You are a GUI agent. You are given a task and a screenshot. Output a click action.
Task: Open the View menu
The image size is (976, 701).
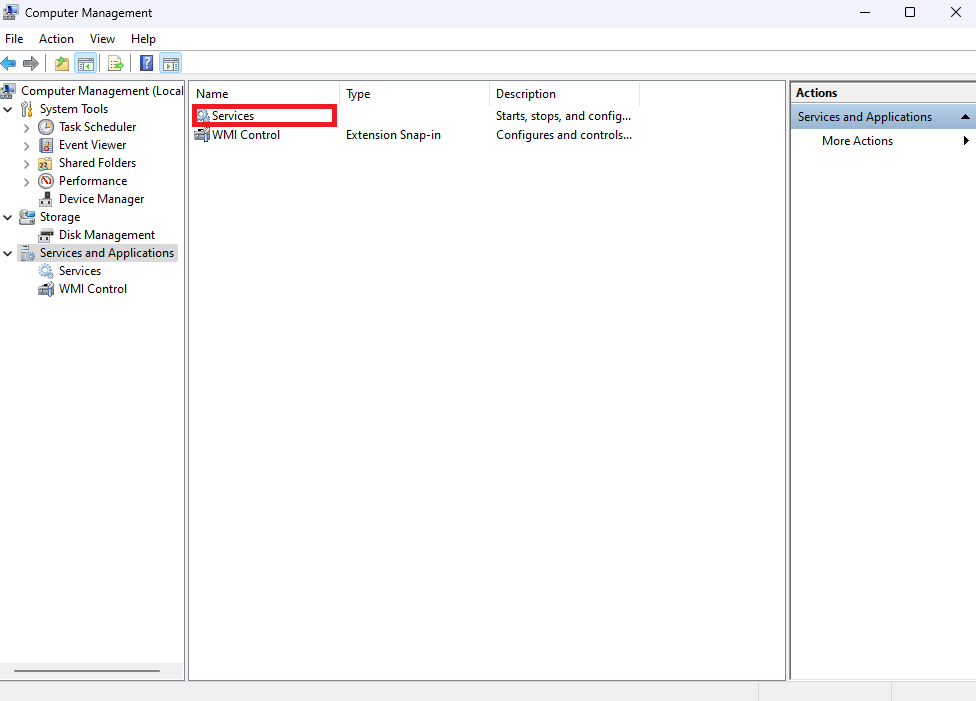(102, 39)
